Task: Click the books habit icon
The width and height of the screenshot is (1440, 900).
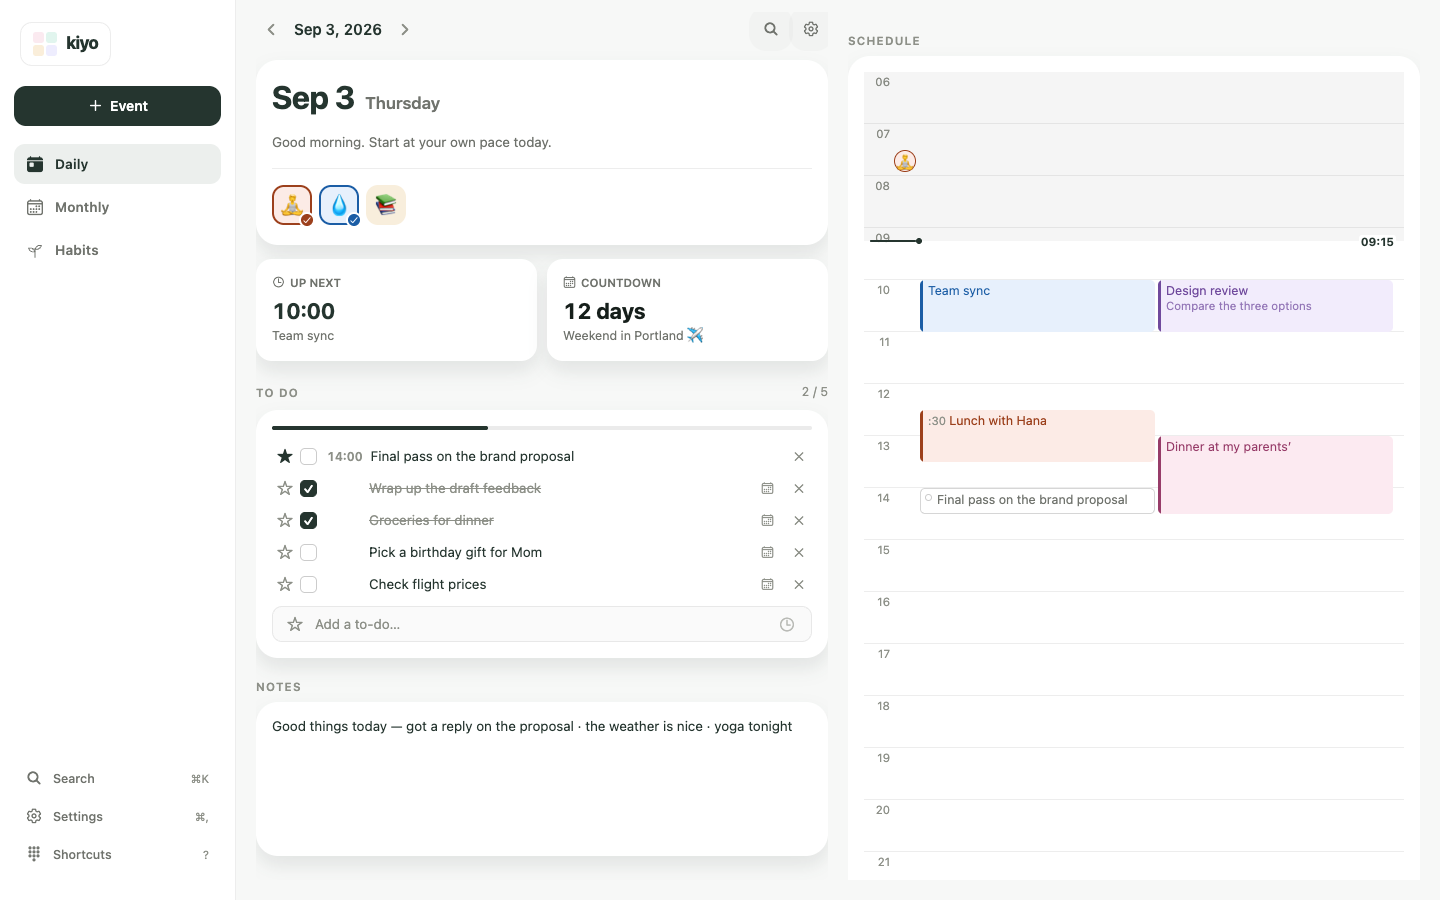Action: click(x=386, y=205)
